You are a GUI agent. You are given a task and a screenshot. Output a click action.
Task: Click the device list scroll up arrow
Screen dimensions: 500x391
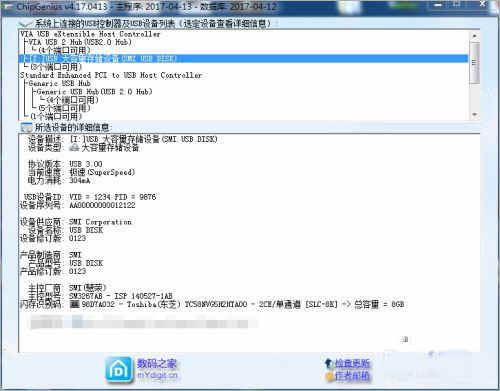pyautogui.click(x=475, y=35)
